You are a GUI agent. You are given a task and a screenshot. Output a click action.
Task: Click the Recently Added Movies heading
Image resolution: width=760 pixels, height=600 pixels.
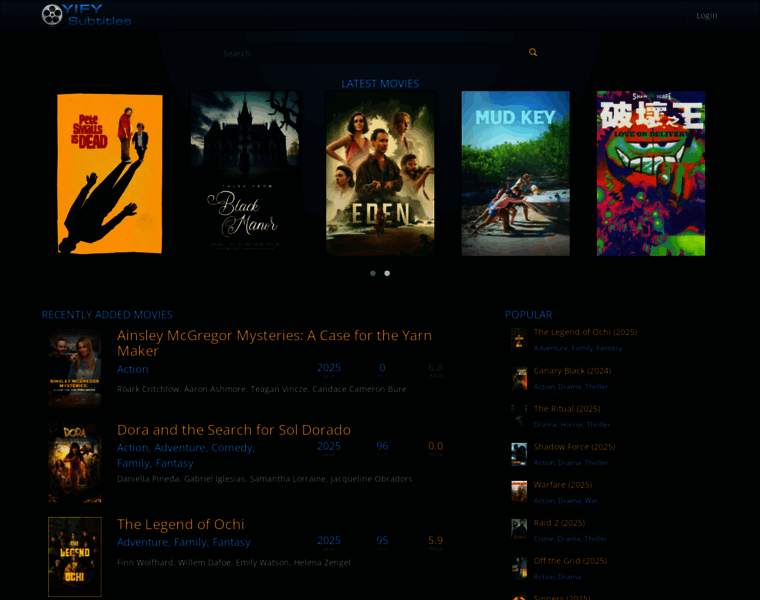tap(107, 315)
